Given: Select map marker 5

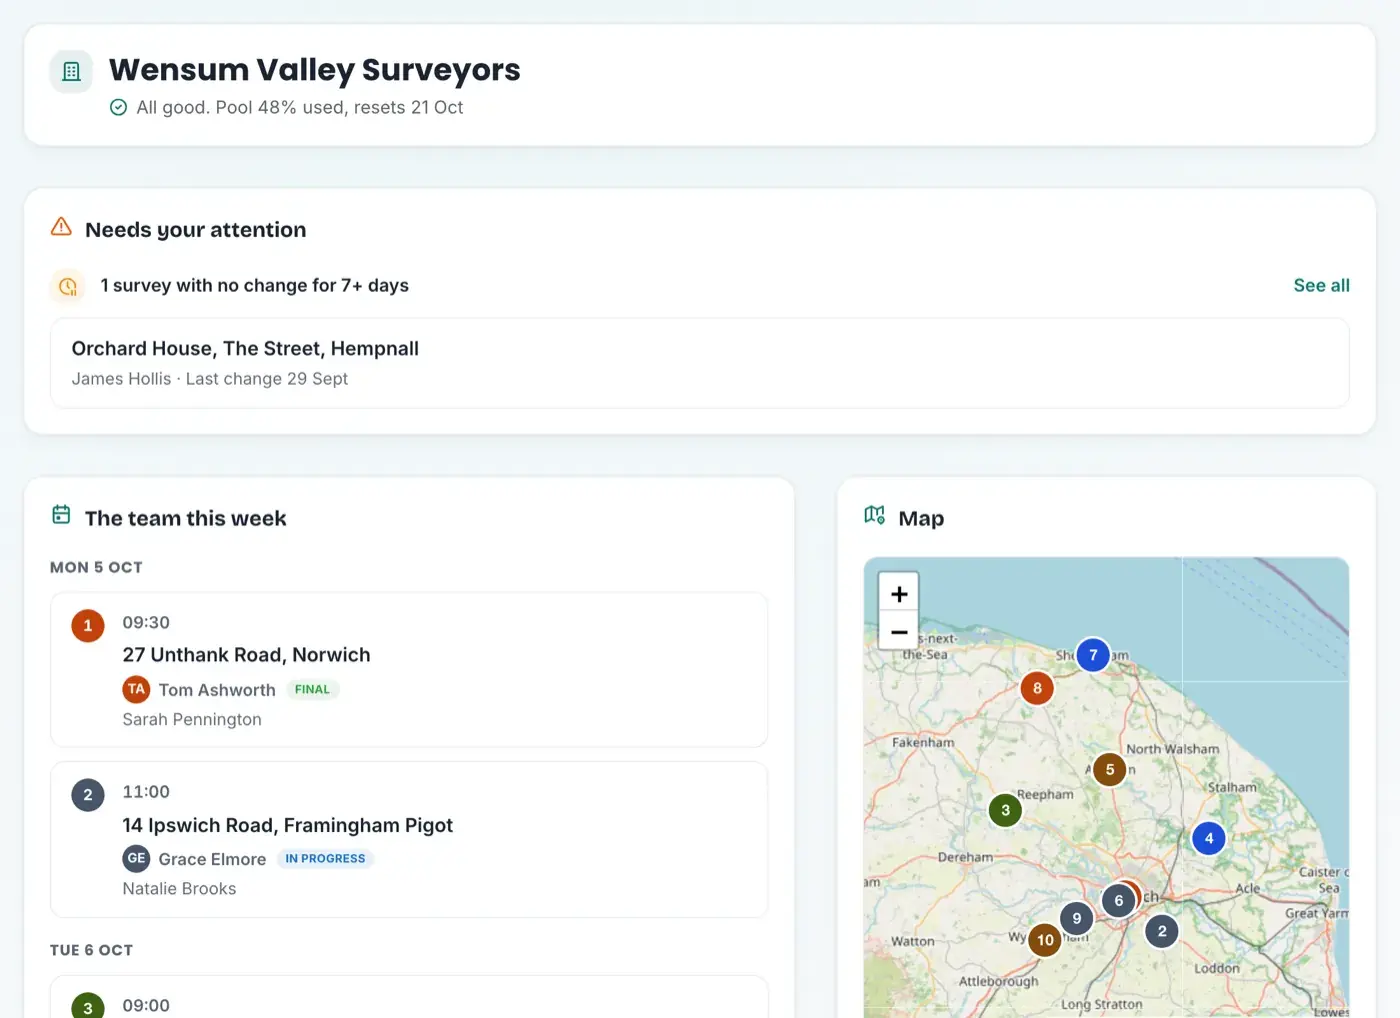Looking at the screenshot, I should click(x=1110, y=770).
